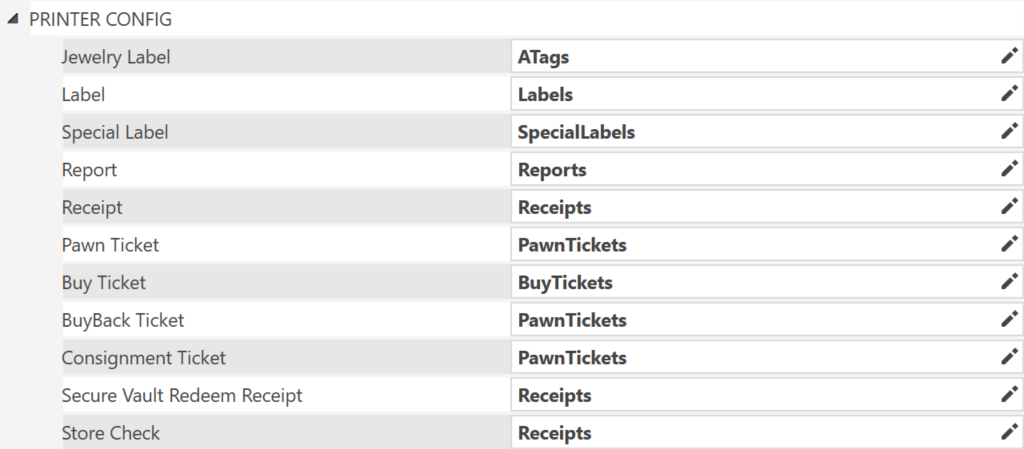Edit the Receipt printer pencil icon
Viewport: 1024px width, 449px height.
pyautogui.click(x=1009, y=207)
